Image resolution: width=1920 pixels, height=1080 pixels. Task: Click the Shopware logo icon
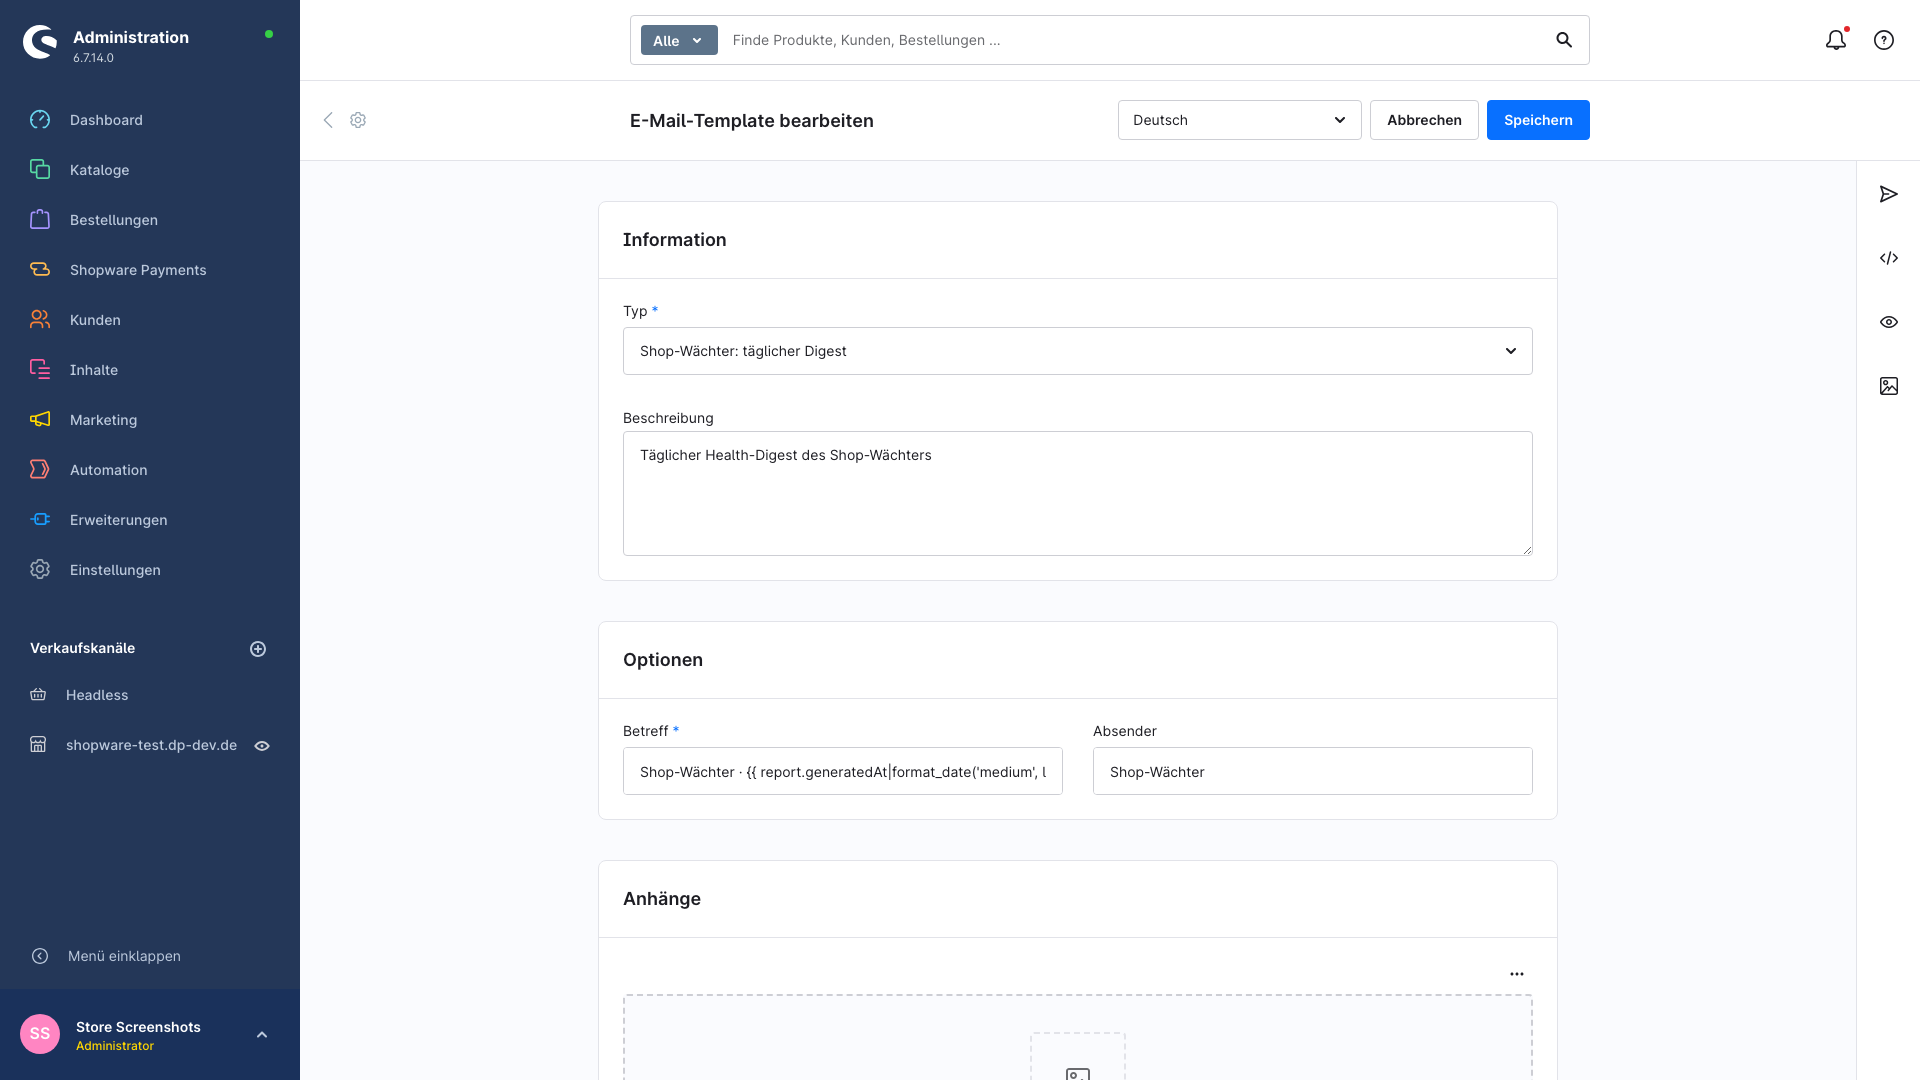pyautogui.click(x=40, y=42)
